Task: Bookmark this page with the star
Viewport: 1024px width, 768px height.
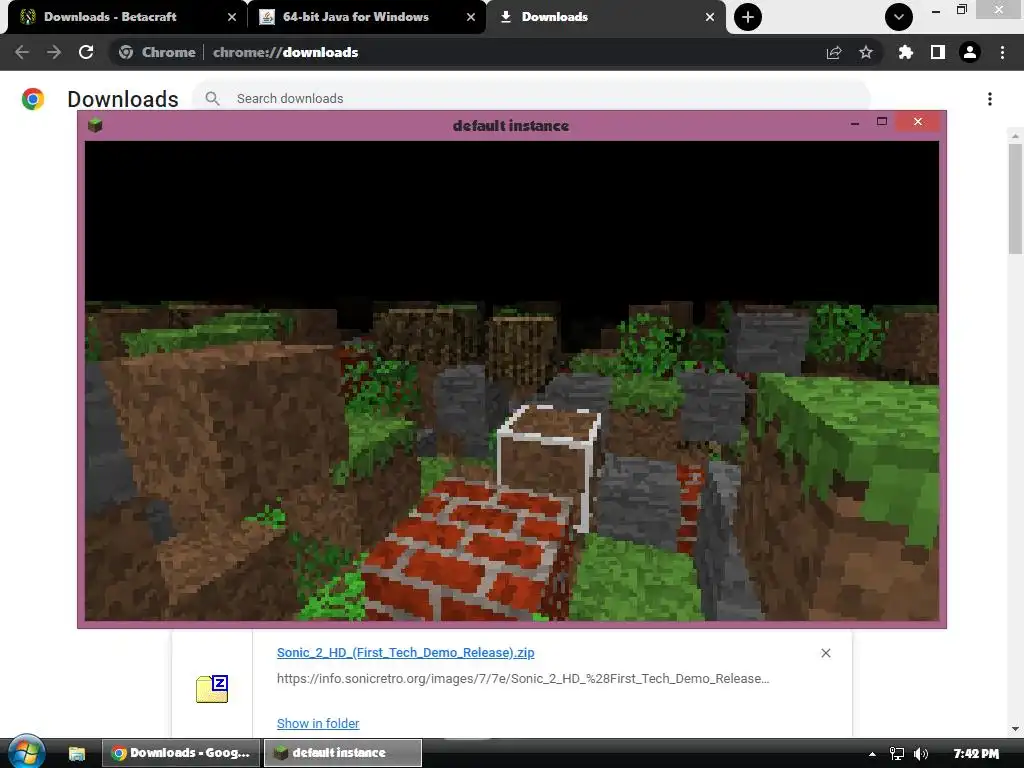Action: [x=866, y=52]
